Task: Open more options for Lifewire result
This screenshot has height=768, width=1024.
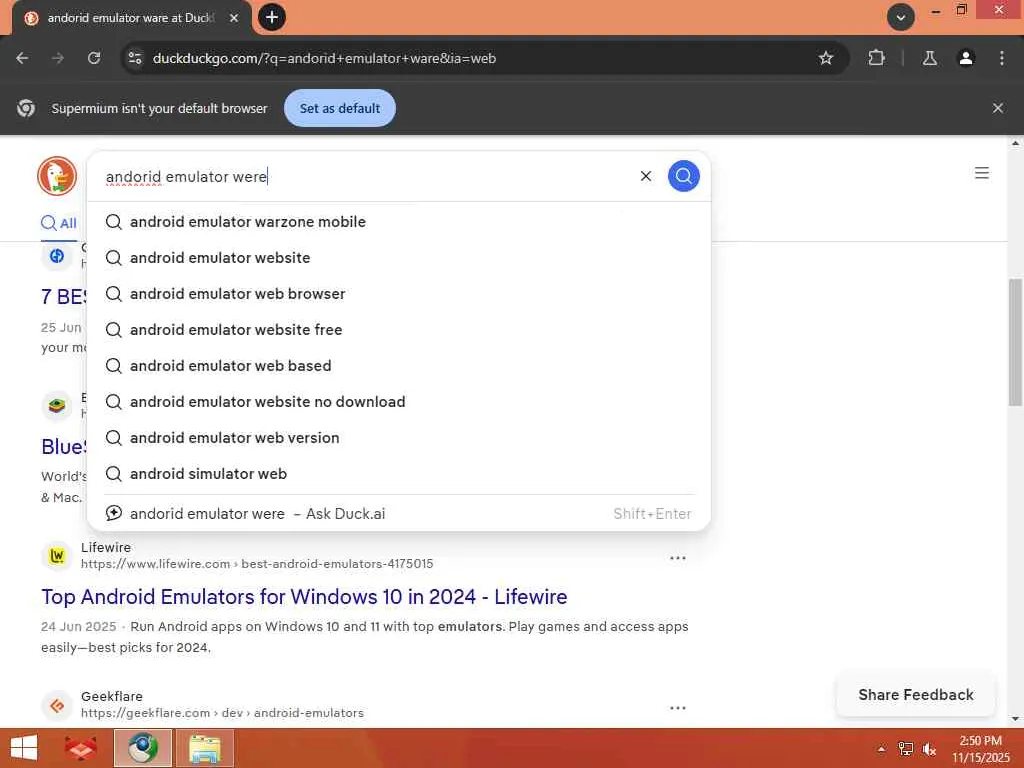Action: pos(677,558)
